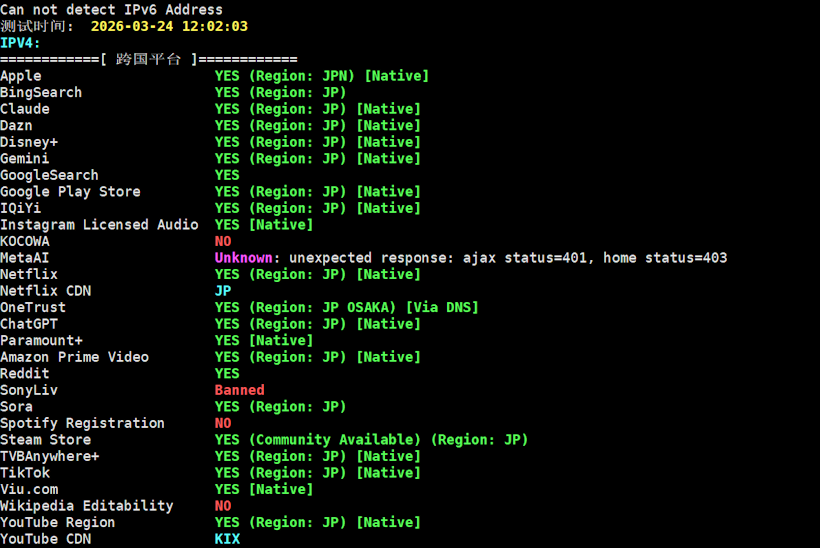Click the Region: JPN result for Apple
This screenshot has width=820, height=548.
pos(302,76)
